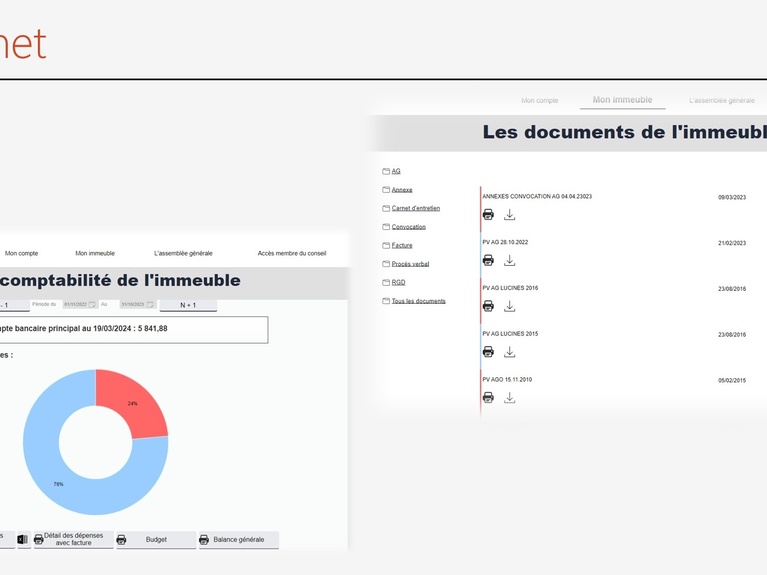
Task: Print the PV AG LUCINES 2015 document
Action: (x=488, y=351)
